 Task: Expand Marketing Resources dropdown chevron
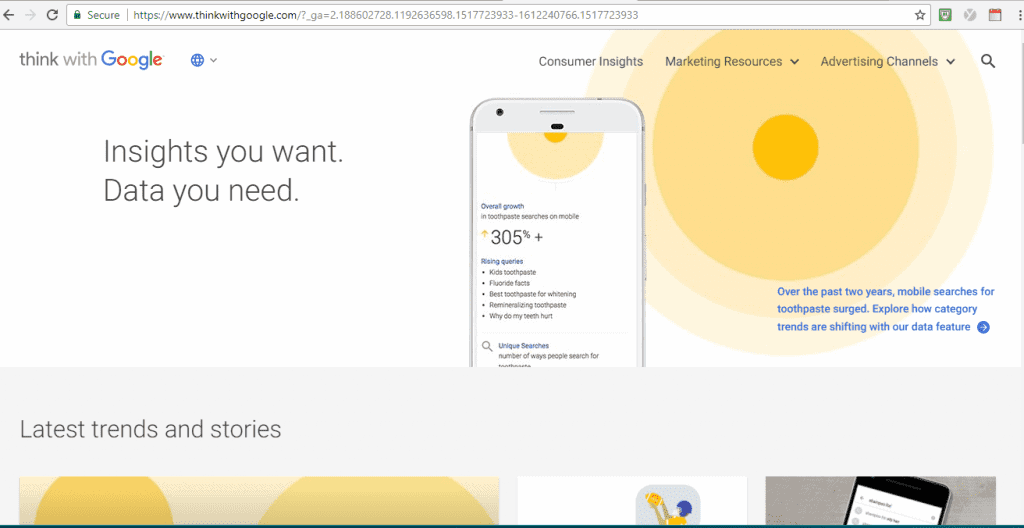click(x=794, y=61)
